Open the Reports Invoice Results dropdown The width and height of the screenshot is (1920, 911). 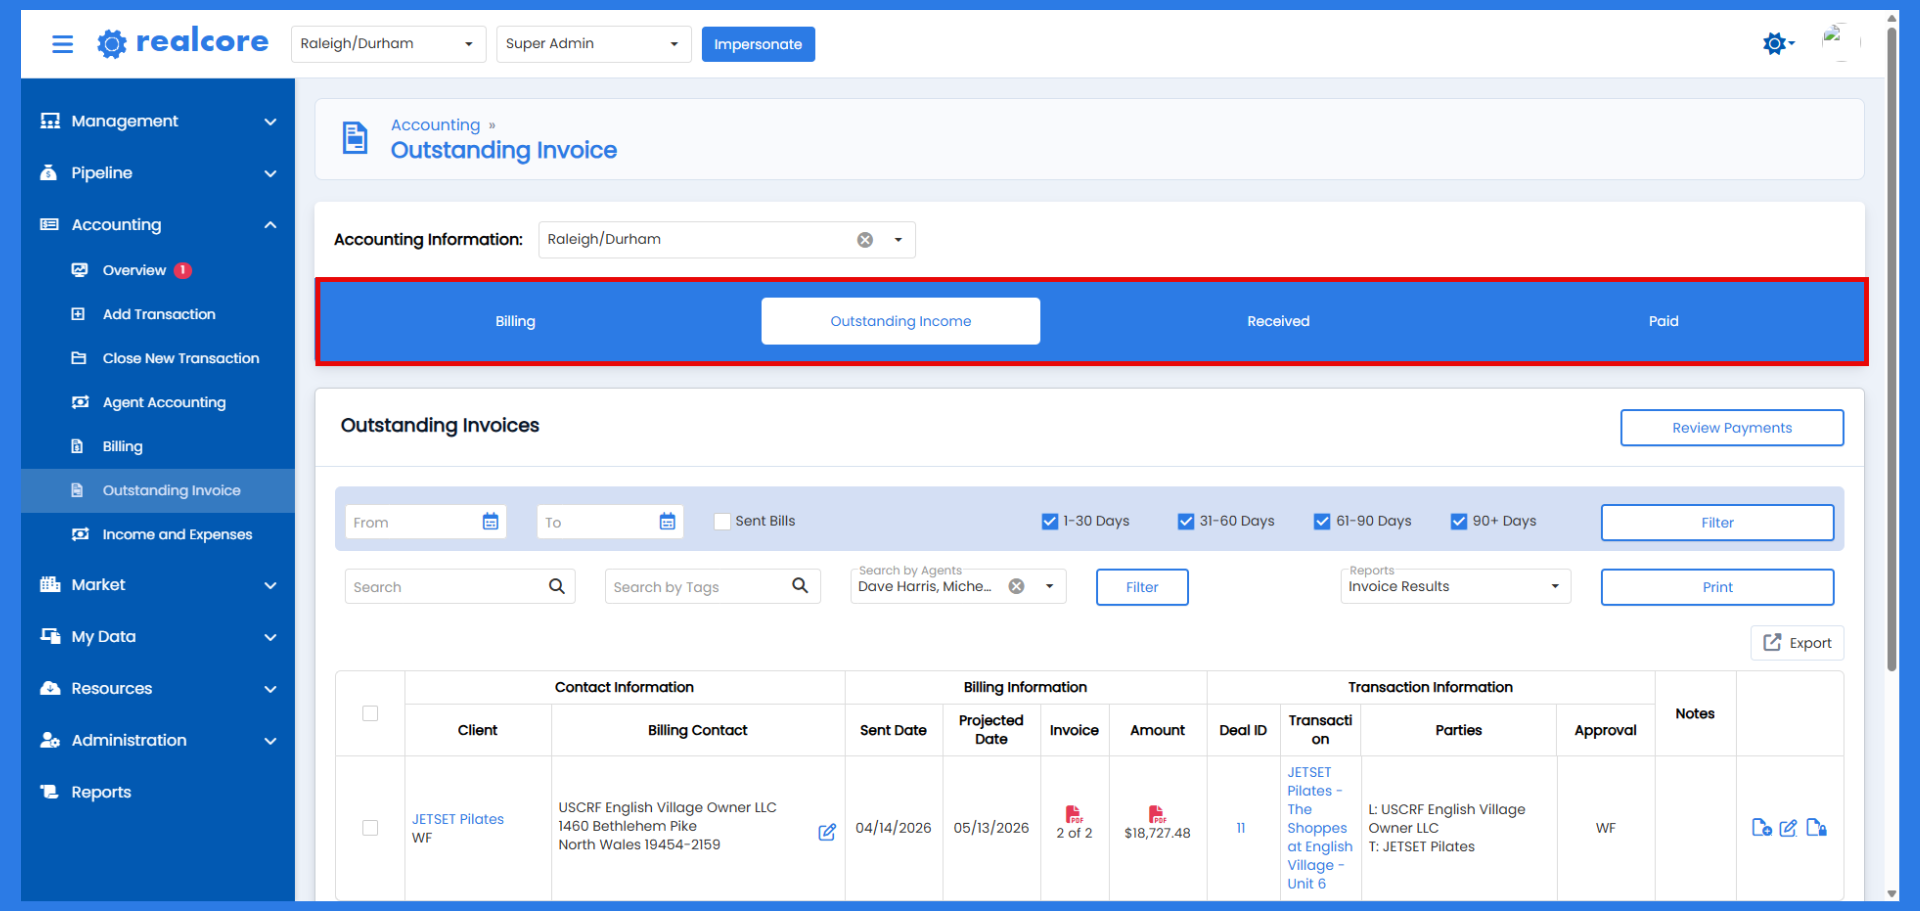point(1455,586)
